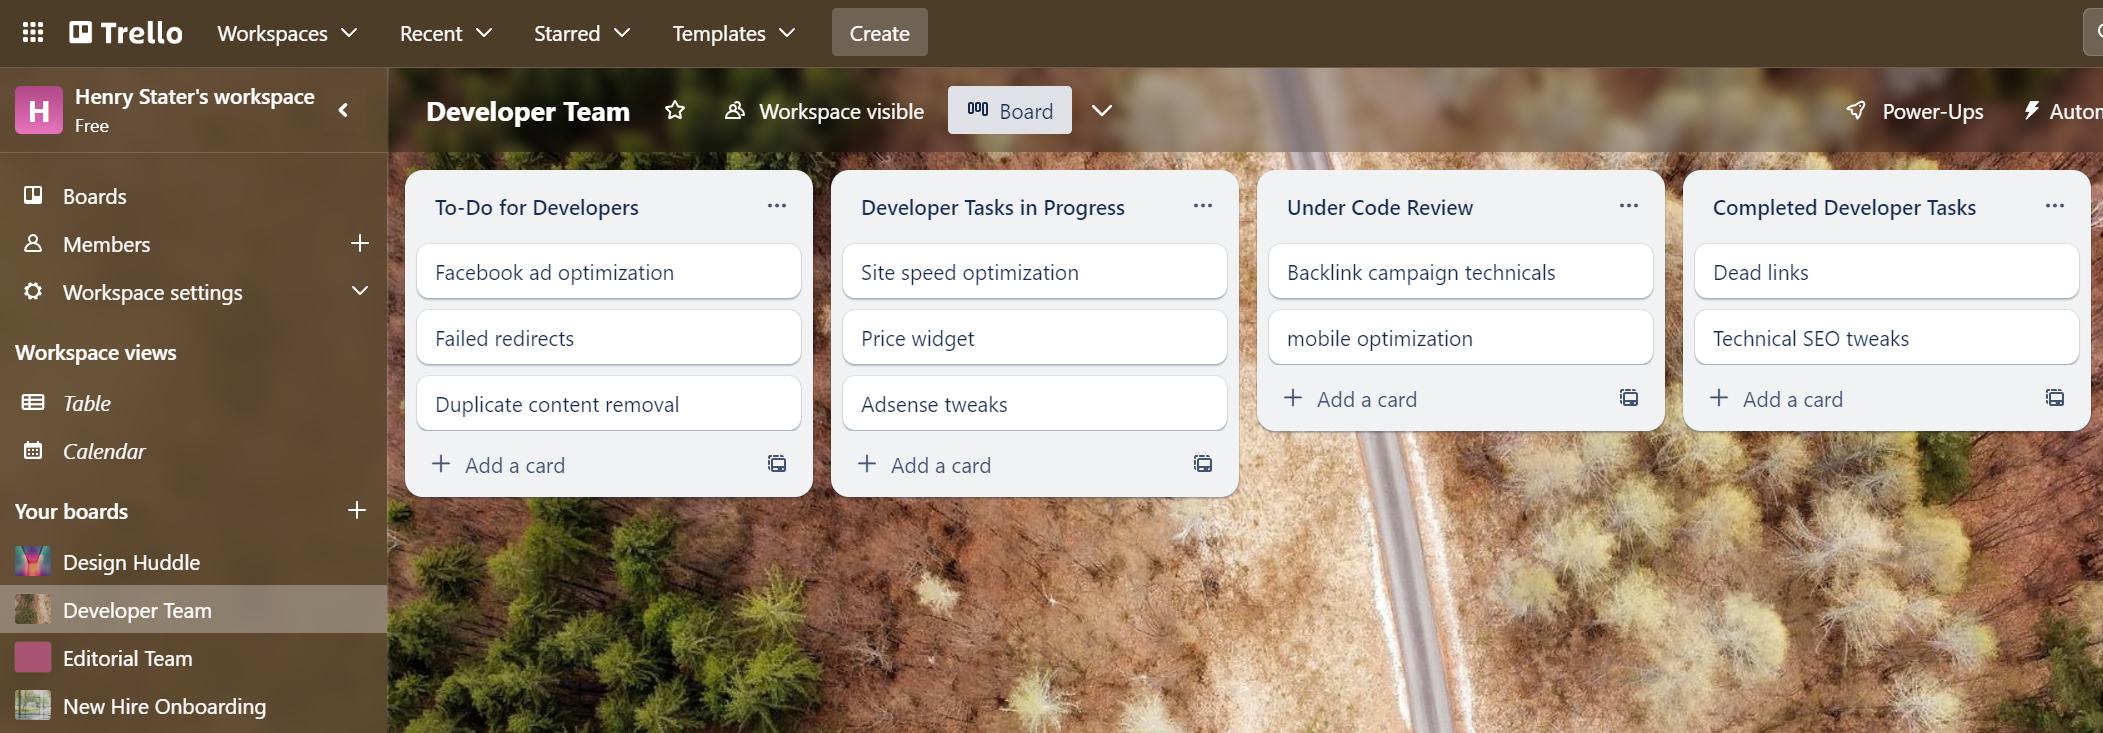Open Under Code Review list actions menu

(x=1629, y=206)
